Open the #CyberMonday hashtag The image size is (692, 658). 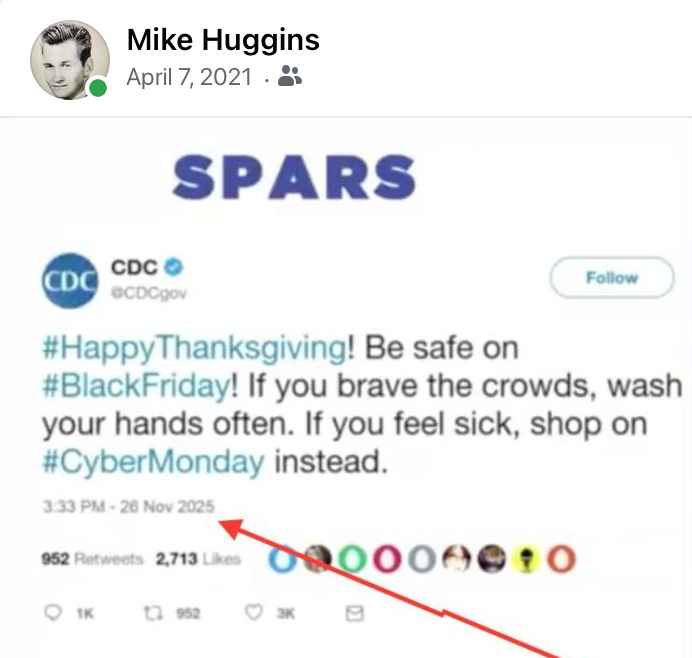(153, 462)
